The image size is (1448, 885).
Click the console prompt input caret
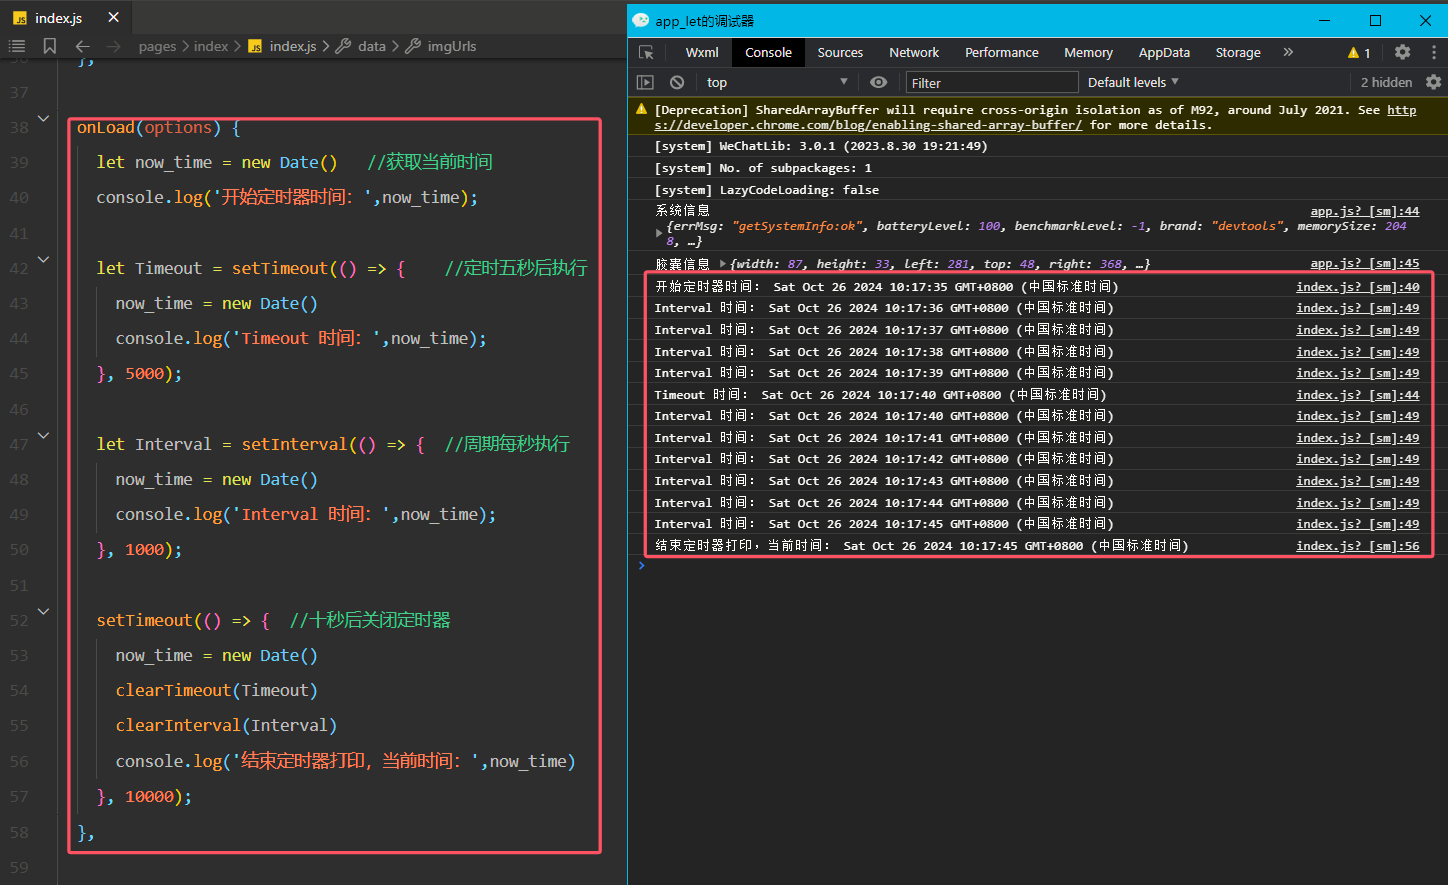(642, 566)
